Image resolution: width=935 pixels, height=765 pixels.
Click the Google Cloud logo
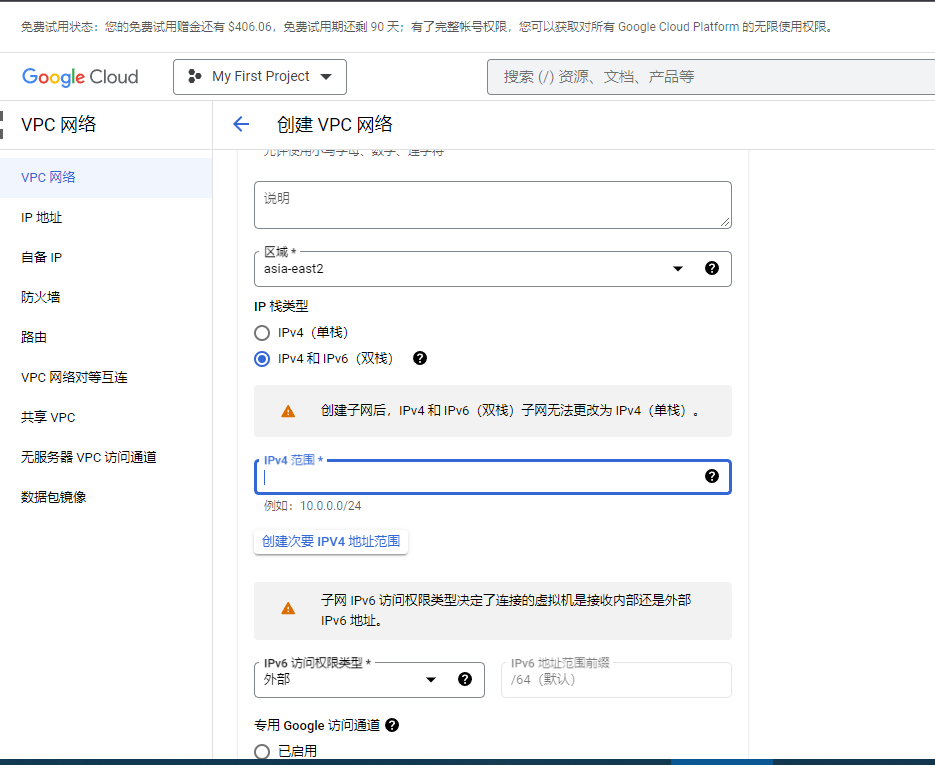click(80, 77)
